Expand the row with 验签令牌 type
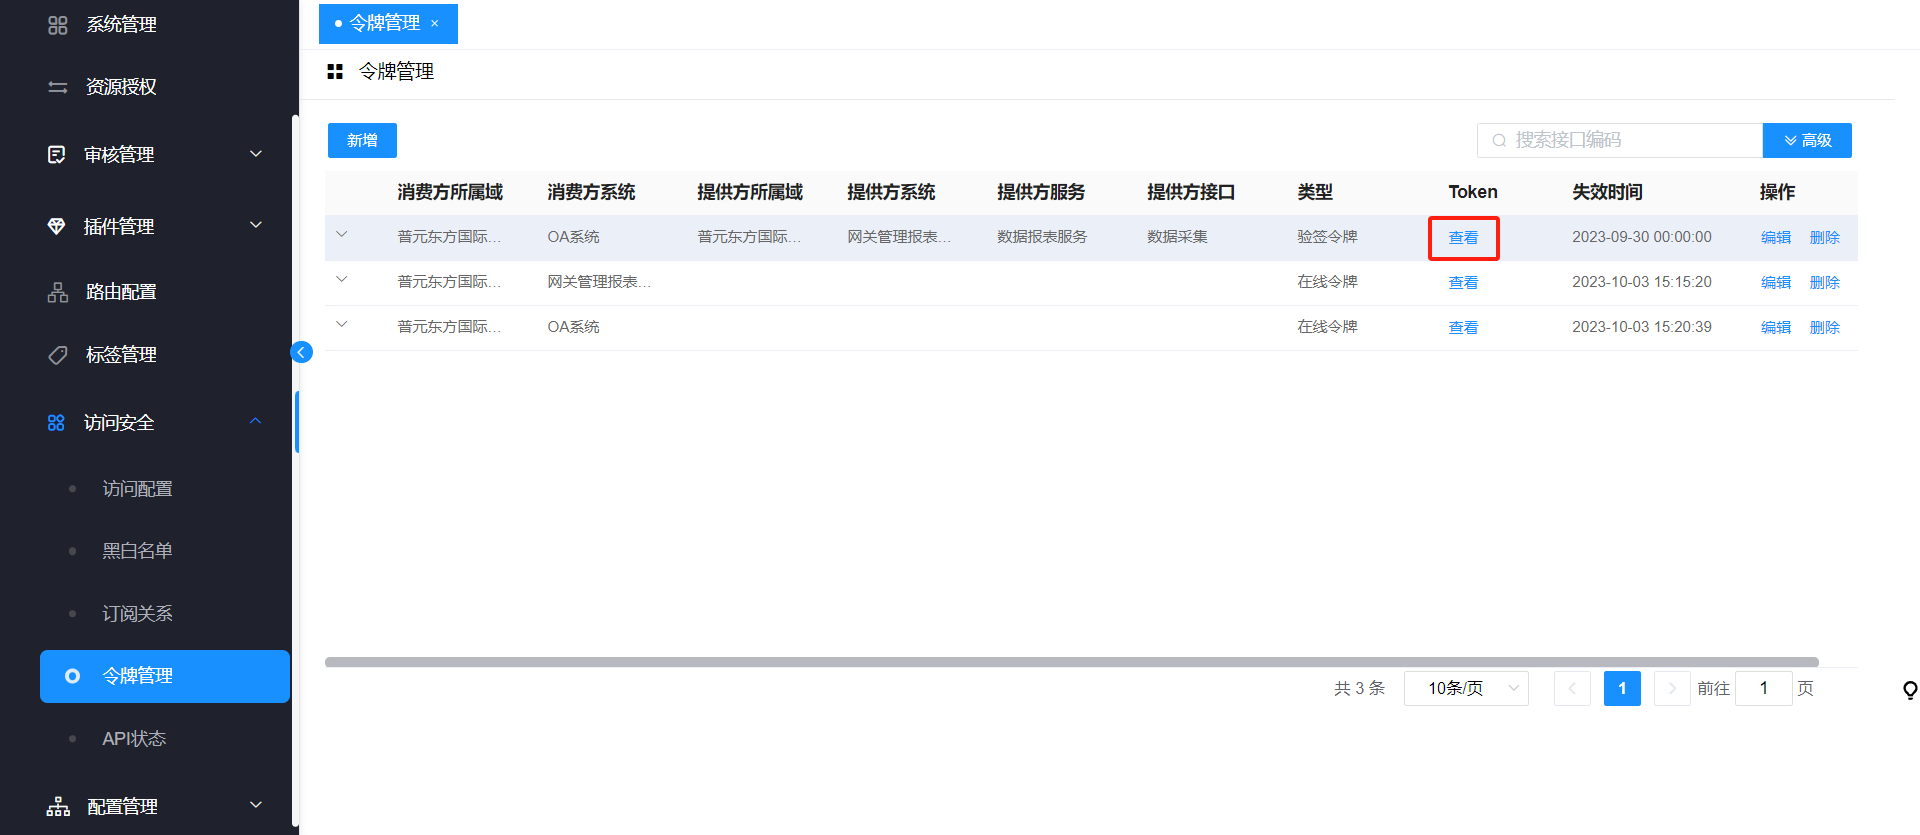This screenshot has width=1920, height=835. pos(342,234)
